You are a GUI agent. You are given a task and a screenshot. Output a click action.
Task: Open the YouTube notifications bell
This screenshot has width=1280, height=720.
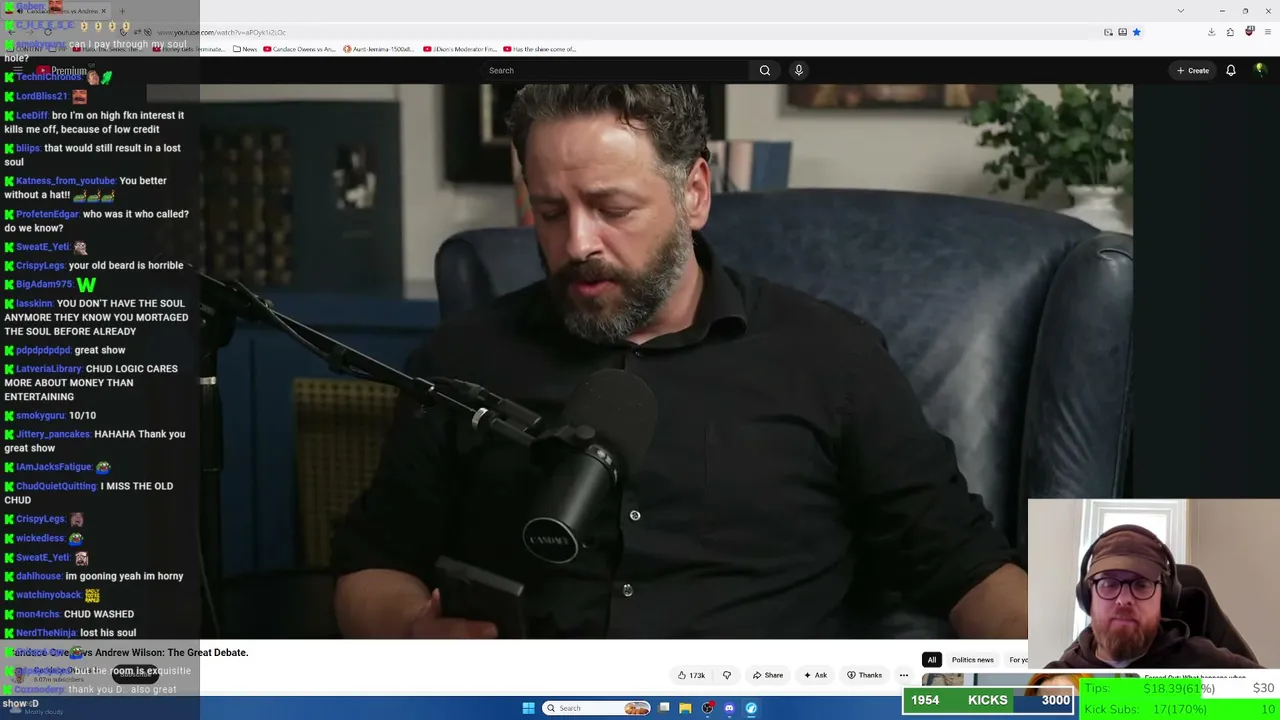pos(1231,70)
